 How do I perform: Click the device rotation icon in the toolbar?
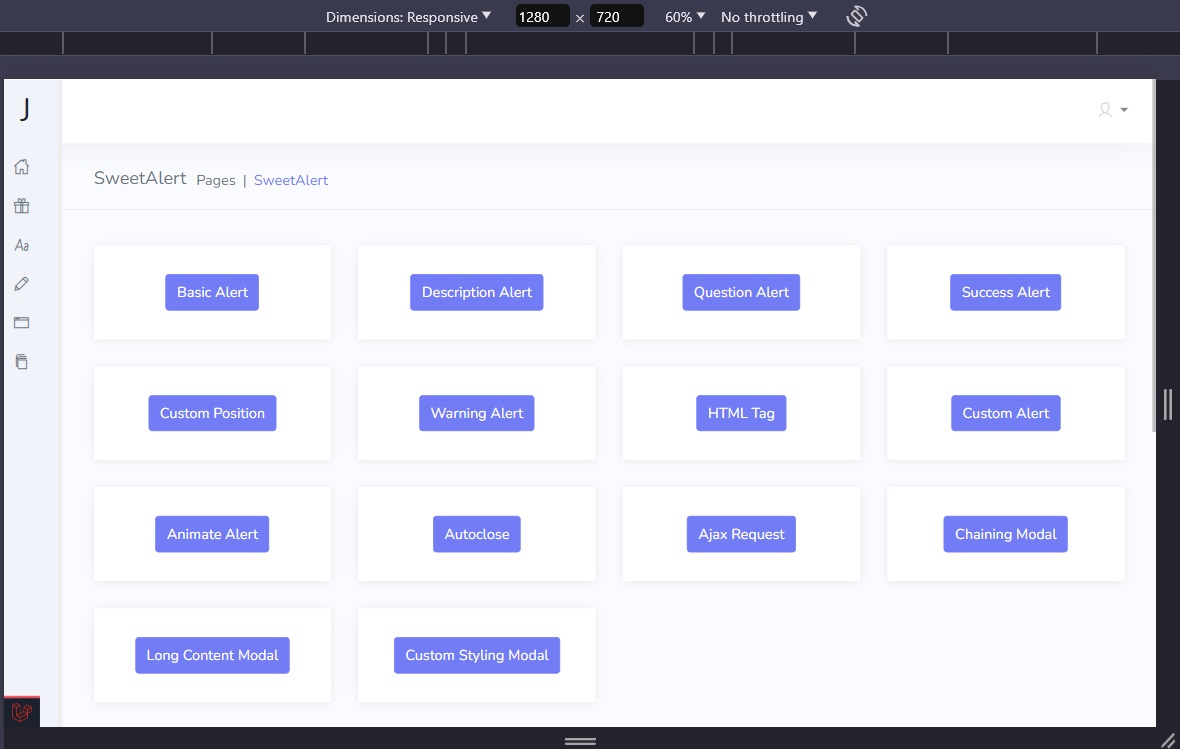click(856, 16)
